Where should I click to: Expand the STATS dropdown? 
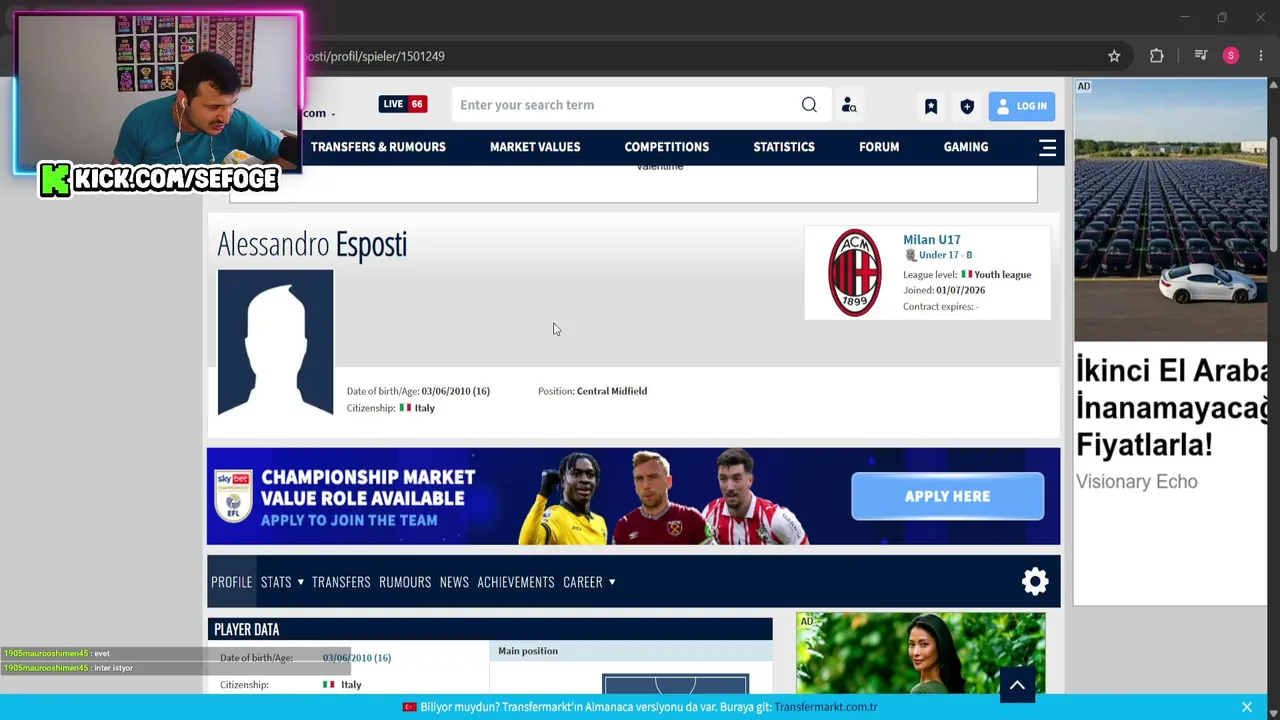(282, 582)
